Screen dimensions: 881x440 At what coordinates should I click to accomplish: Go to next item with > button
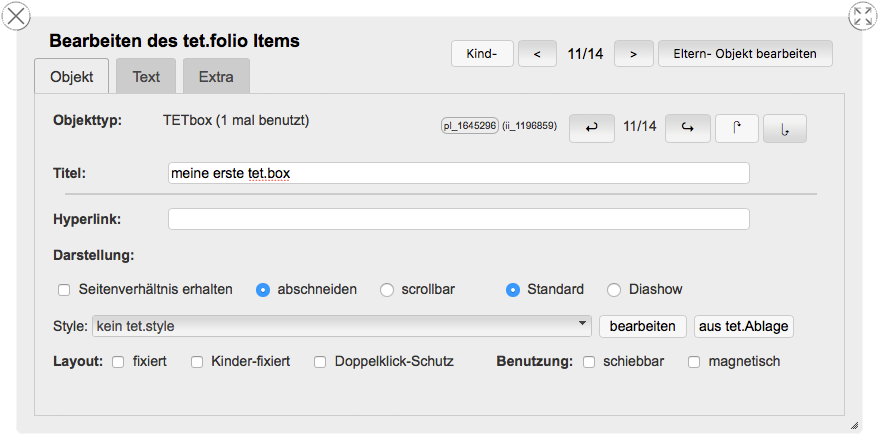click(634, 54)
